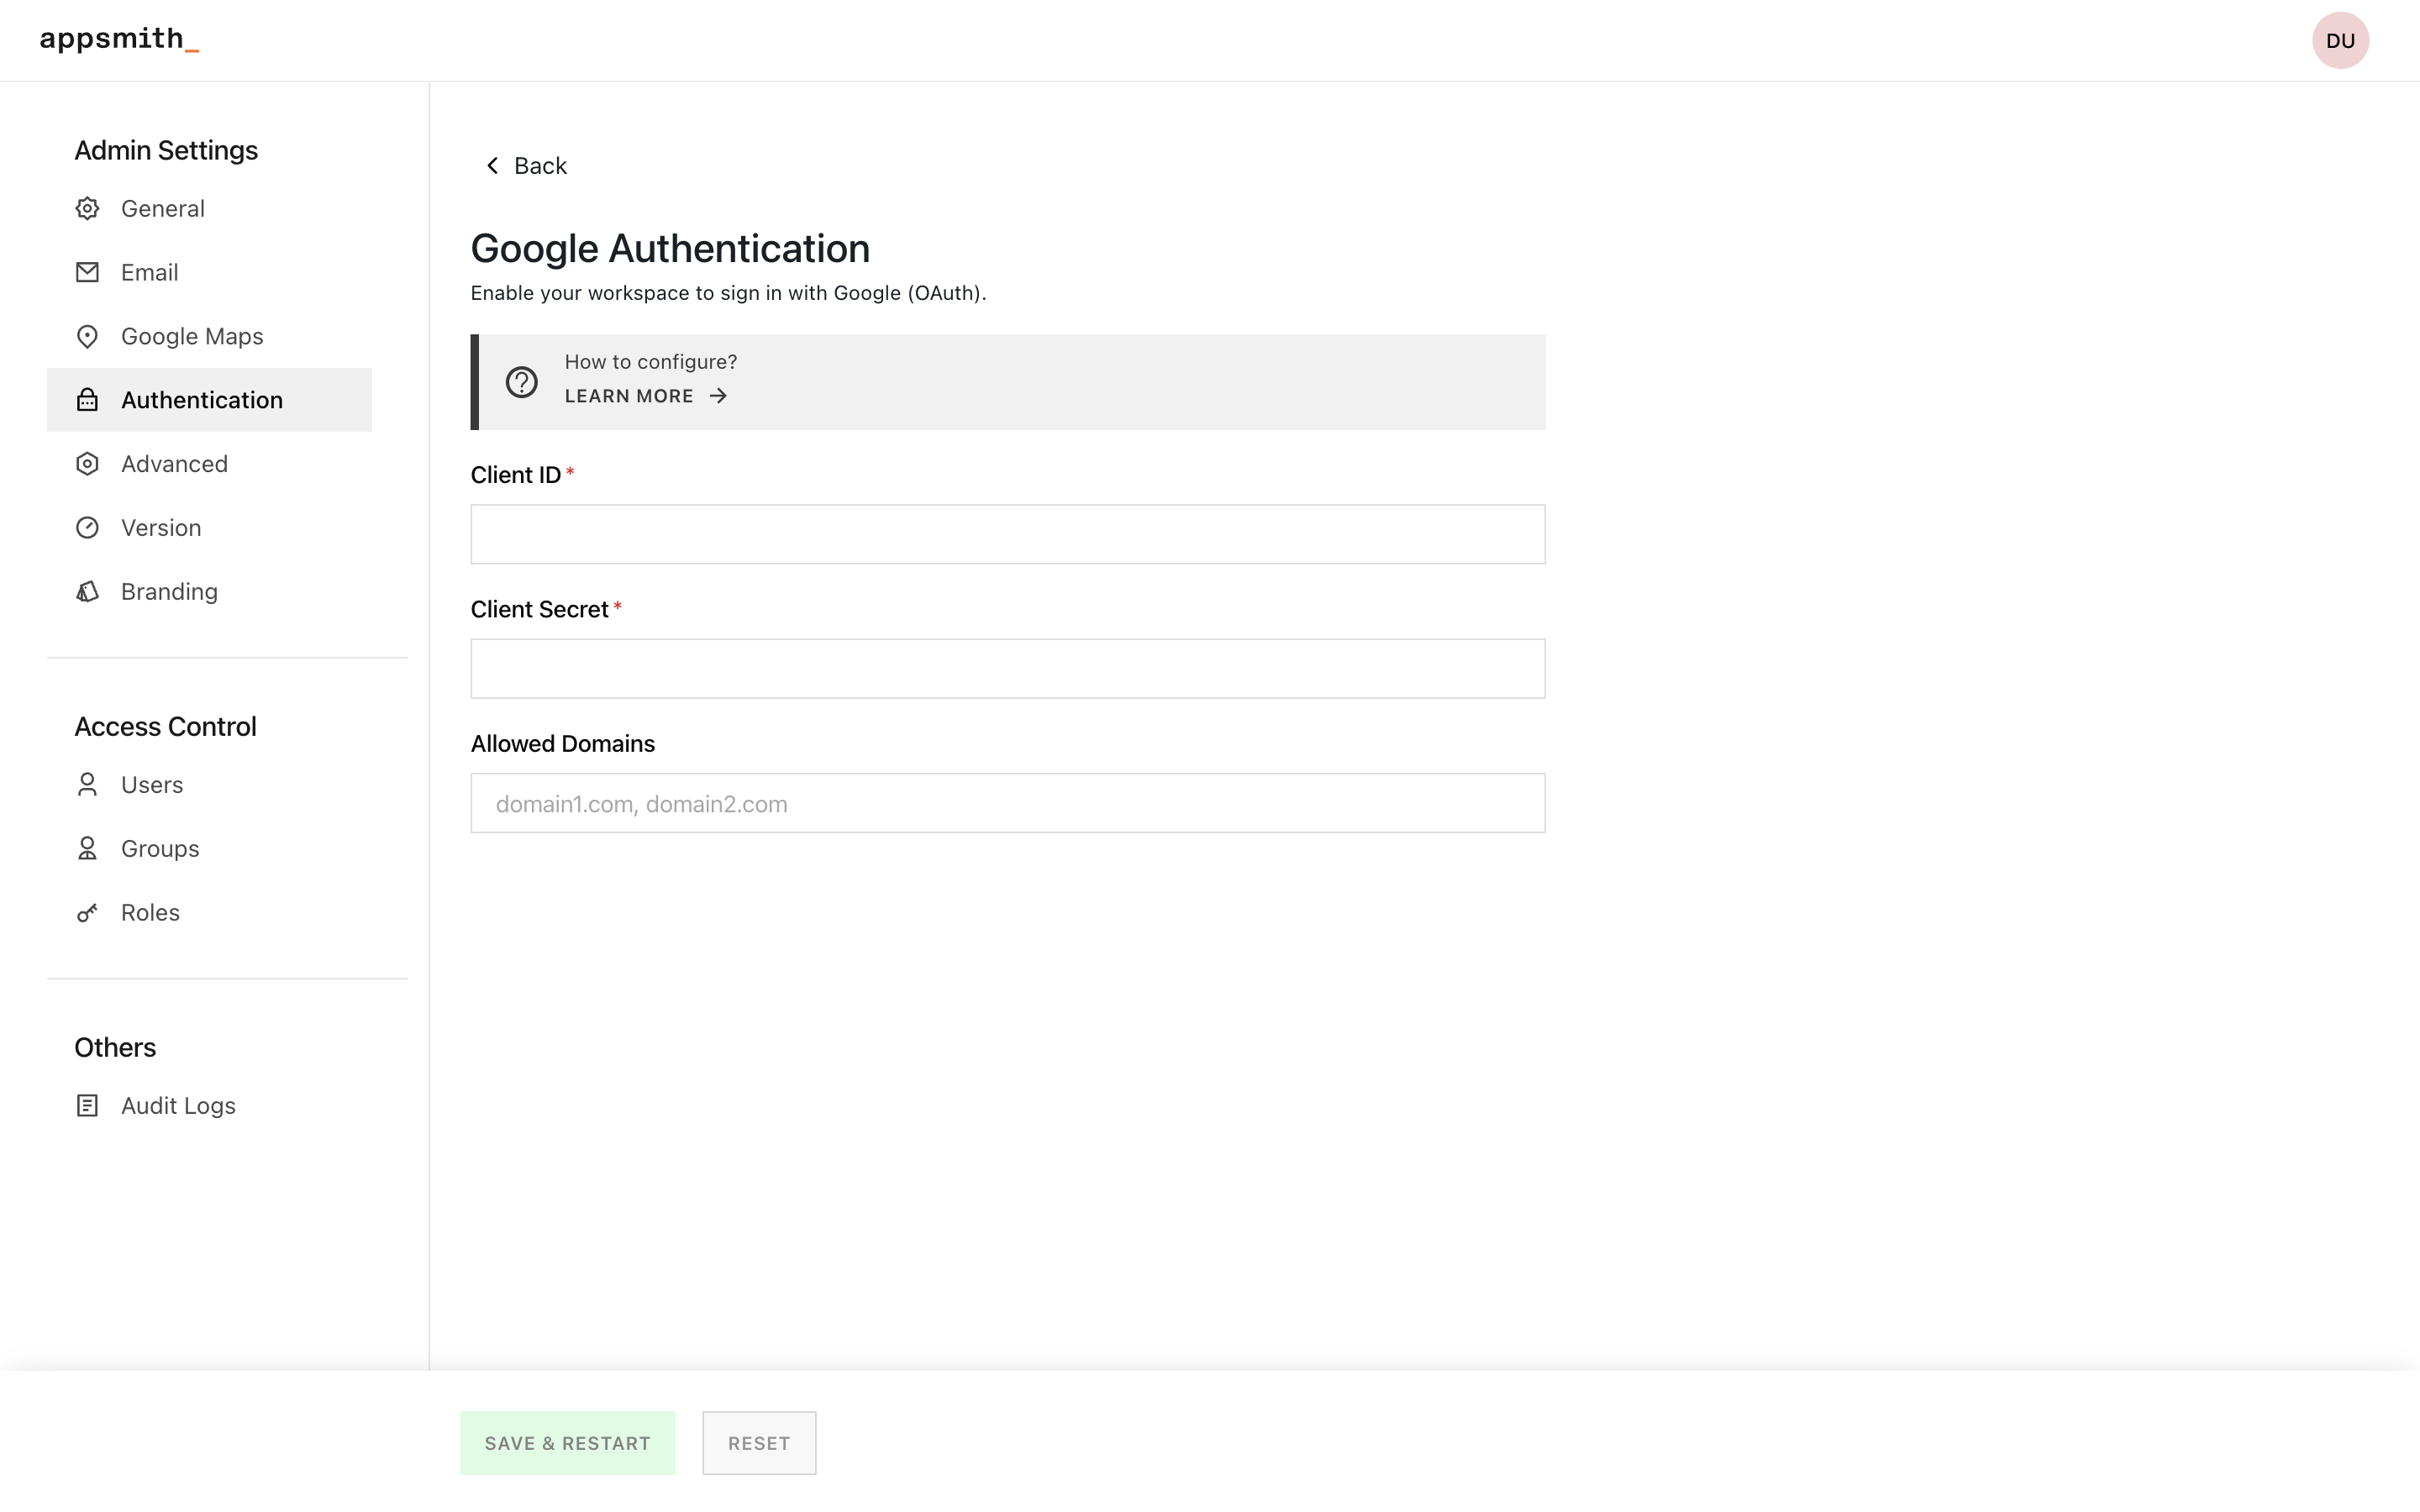Image resolution: width=2420 pixels, height=1512 pixels.
Task: Click the Roles key icon
Action: [x=87, y=912]
